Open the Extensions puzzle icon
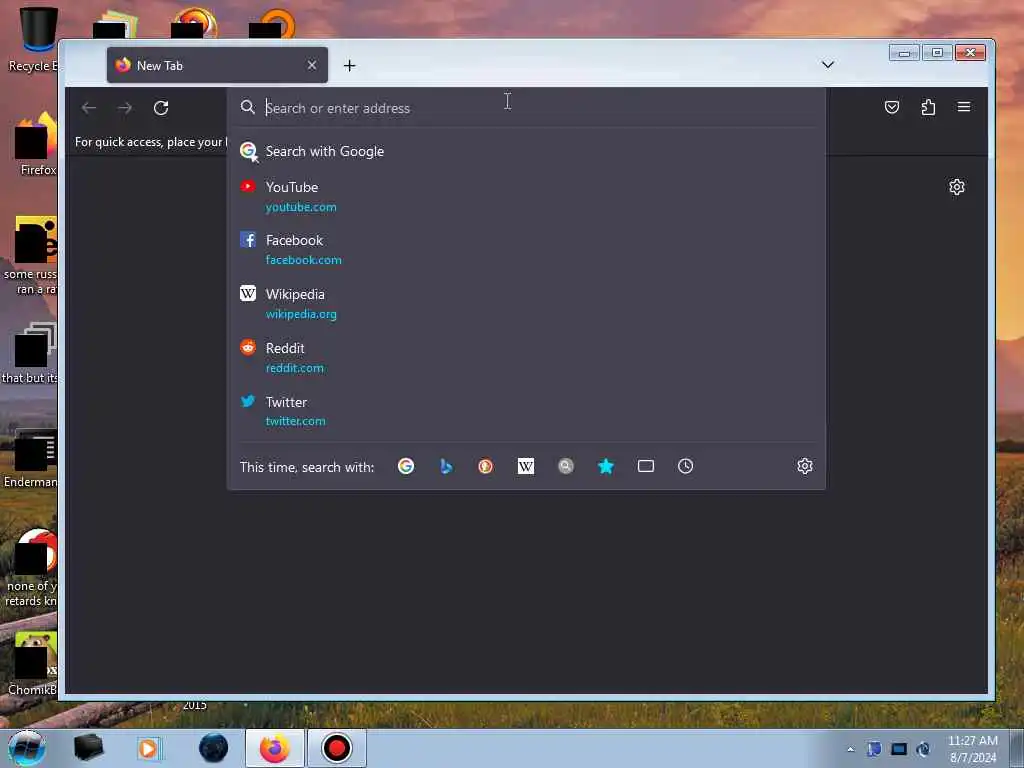1024x768 pixels. (928, 107)
